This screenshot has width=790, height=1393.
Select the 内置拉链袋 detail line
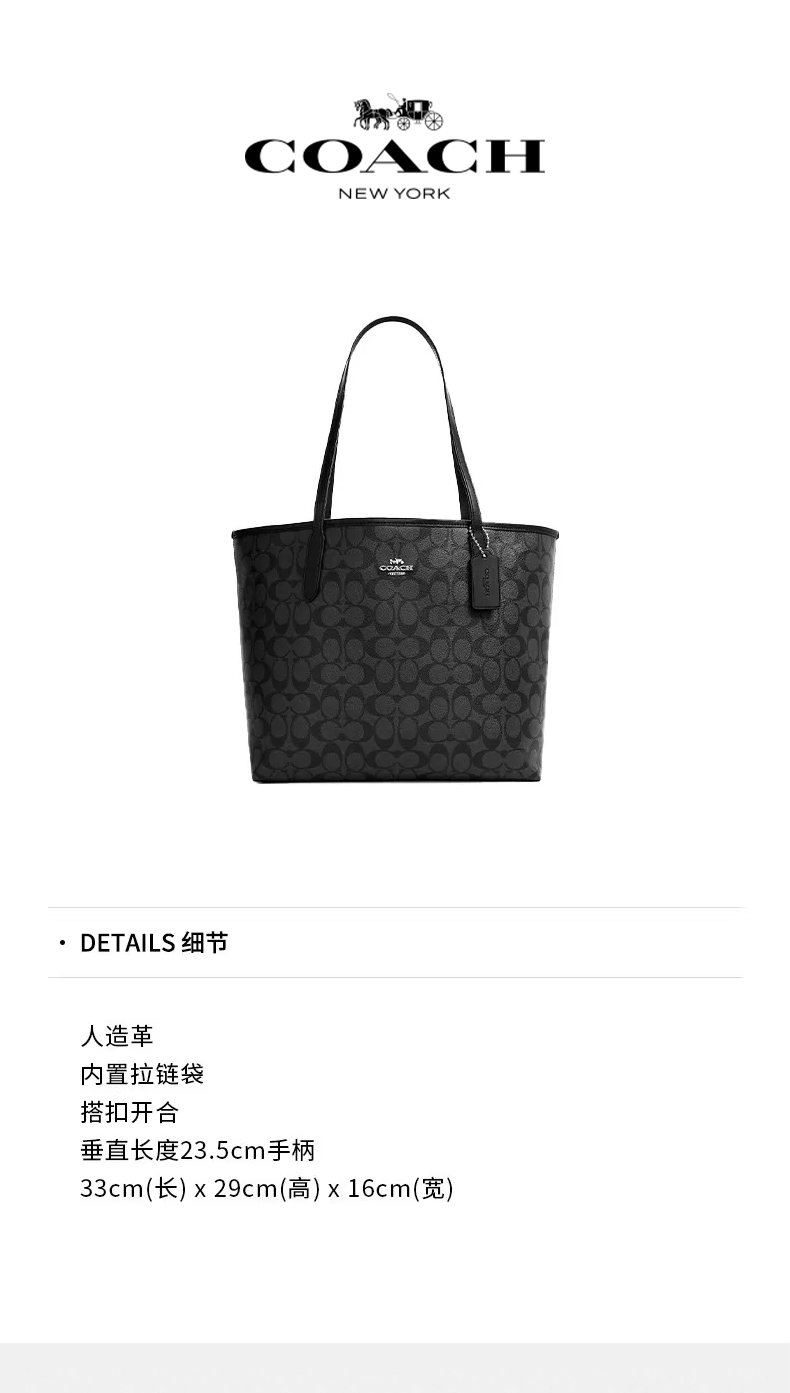click(x=142, y=1074)
